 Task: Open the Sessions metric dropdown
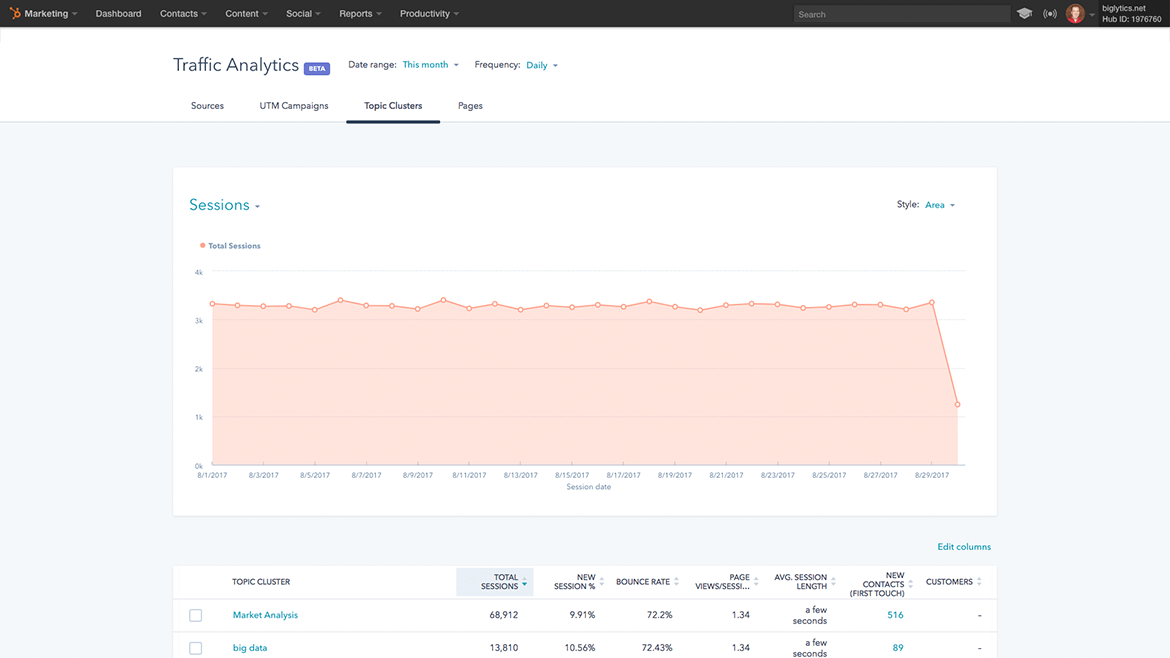pyautogui.click(x=224, y=205)
